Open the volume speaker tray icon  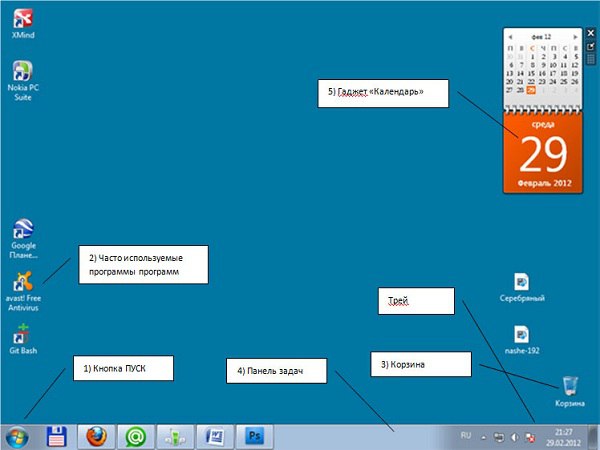[x=515, y=437]
